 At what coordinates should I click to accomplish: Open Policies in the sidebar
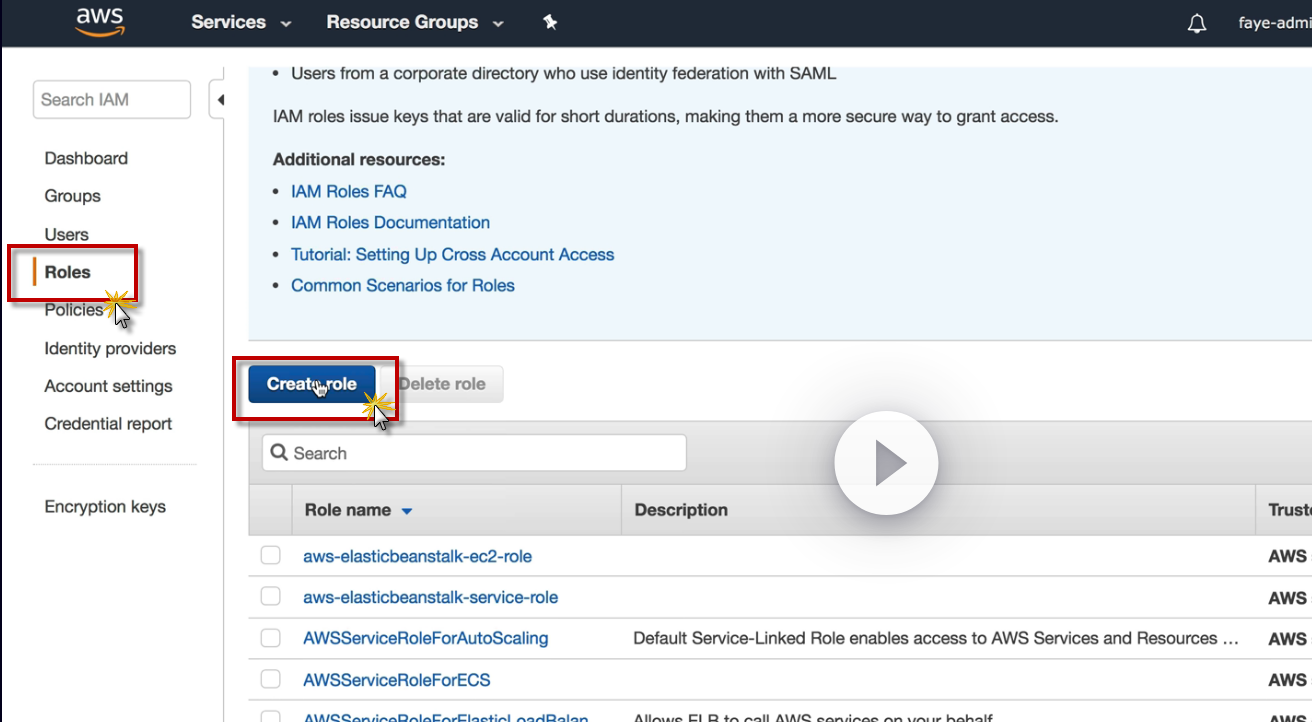[74, 310]
